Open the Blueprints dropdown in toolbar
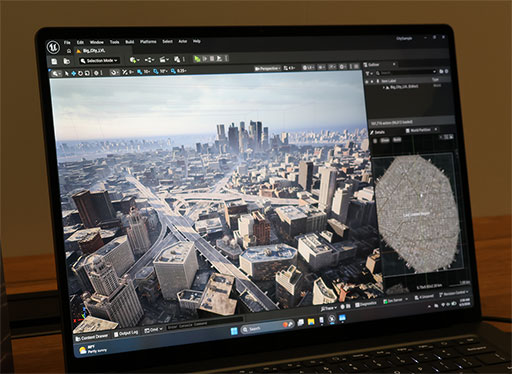 pos(150,60)
